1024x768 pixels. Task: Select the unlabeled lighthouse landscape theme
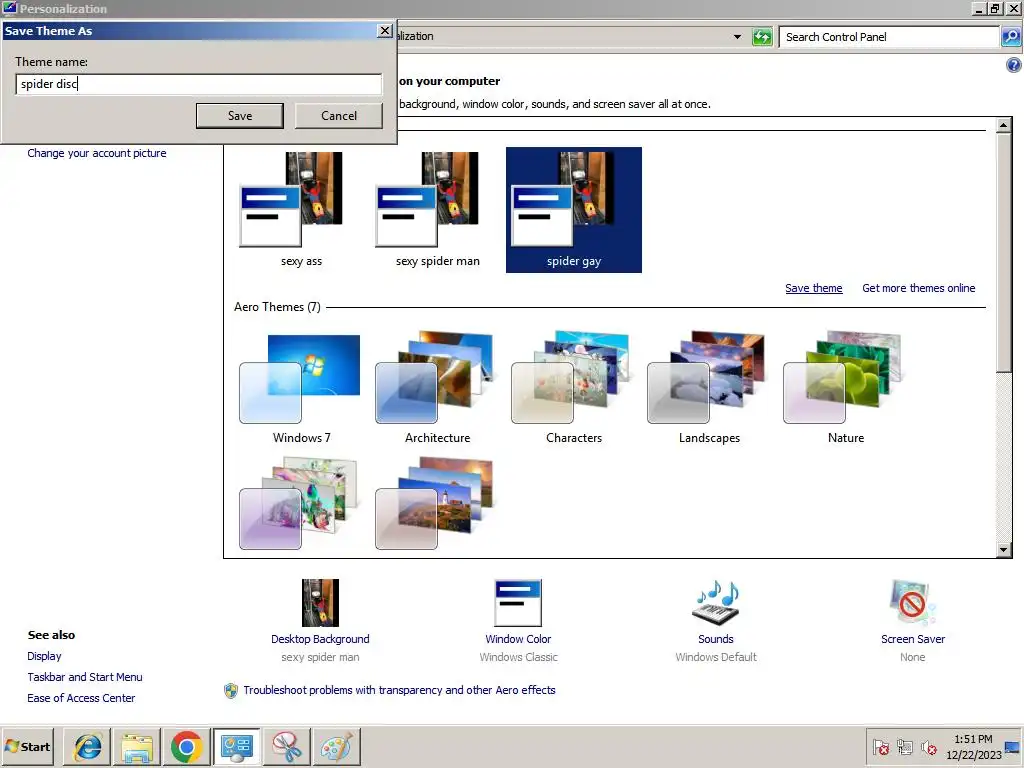pos(434,503)
